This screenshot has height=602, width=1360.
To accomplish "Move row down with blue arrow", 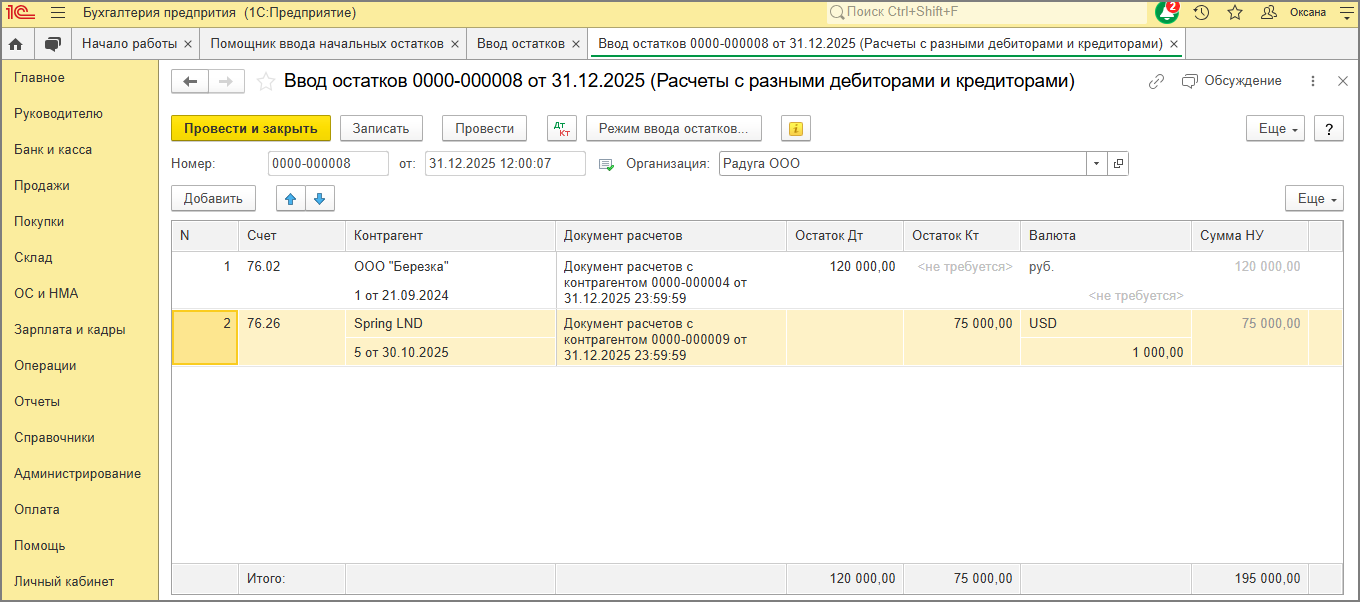I will (320, 198).
